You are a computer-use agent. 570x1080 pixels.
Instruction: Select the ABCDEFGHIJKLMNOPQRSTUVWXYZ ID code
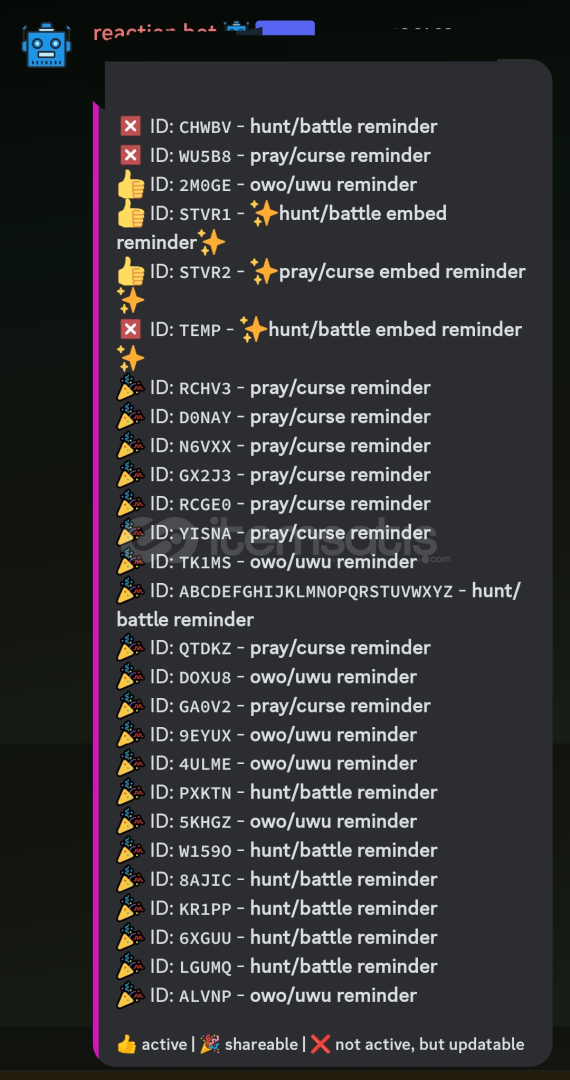316,591
